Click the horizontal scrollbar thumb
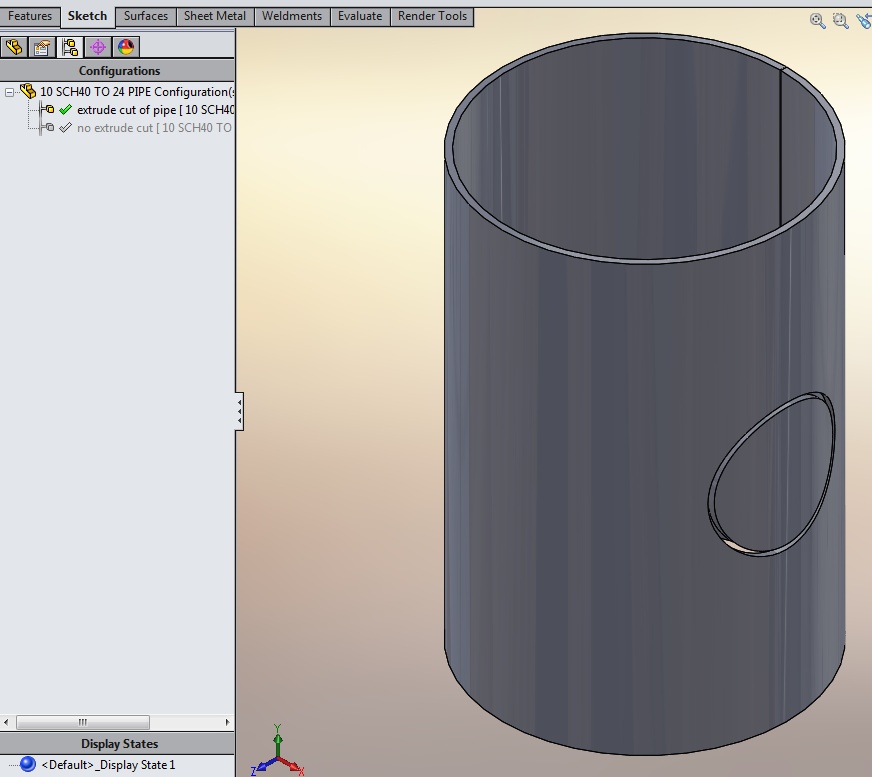The height and width of the screenshot is (777, 872). click(83, 722)
